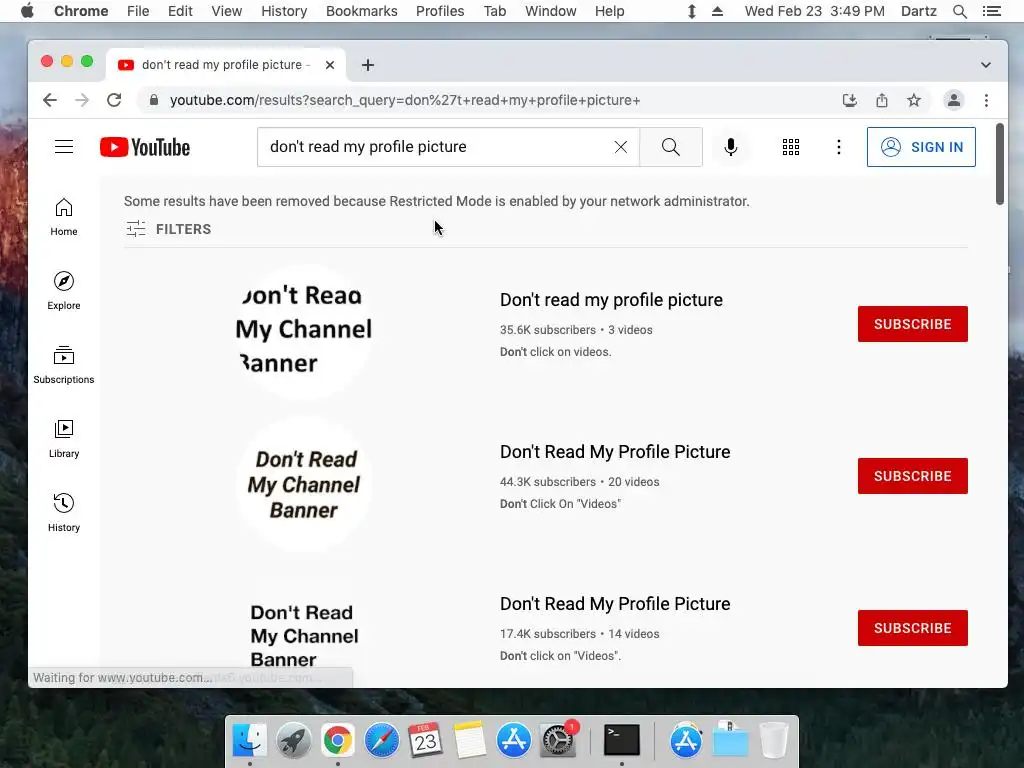Open Terminal from the Dock
This screenshot has height=768, width=1024.
coord(621,740)
